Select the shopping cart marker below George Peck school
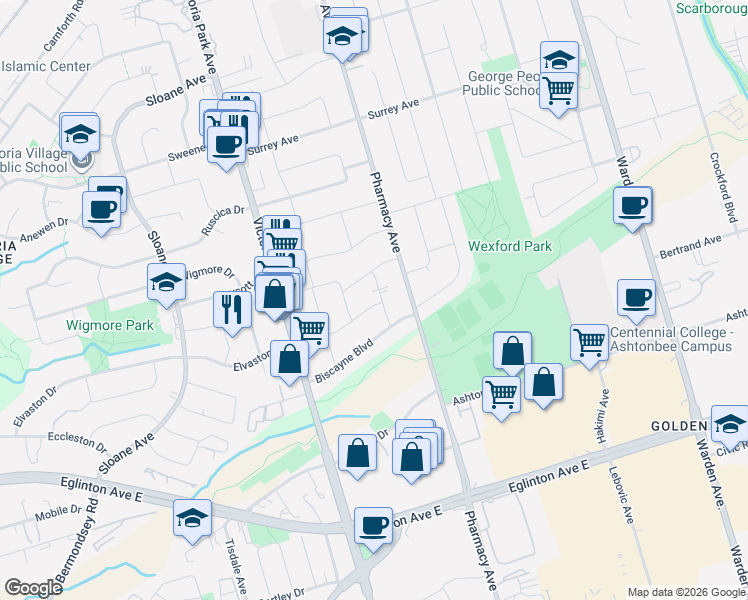The height and width of the screenshot is (600, 748). [x=558, y=93]
